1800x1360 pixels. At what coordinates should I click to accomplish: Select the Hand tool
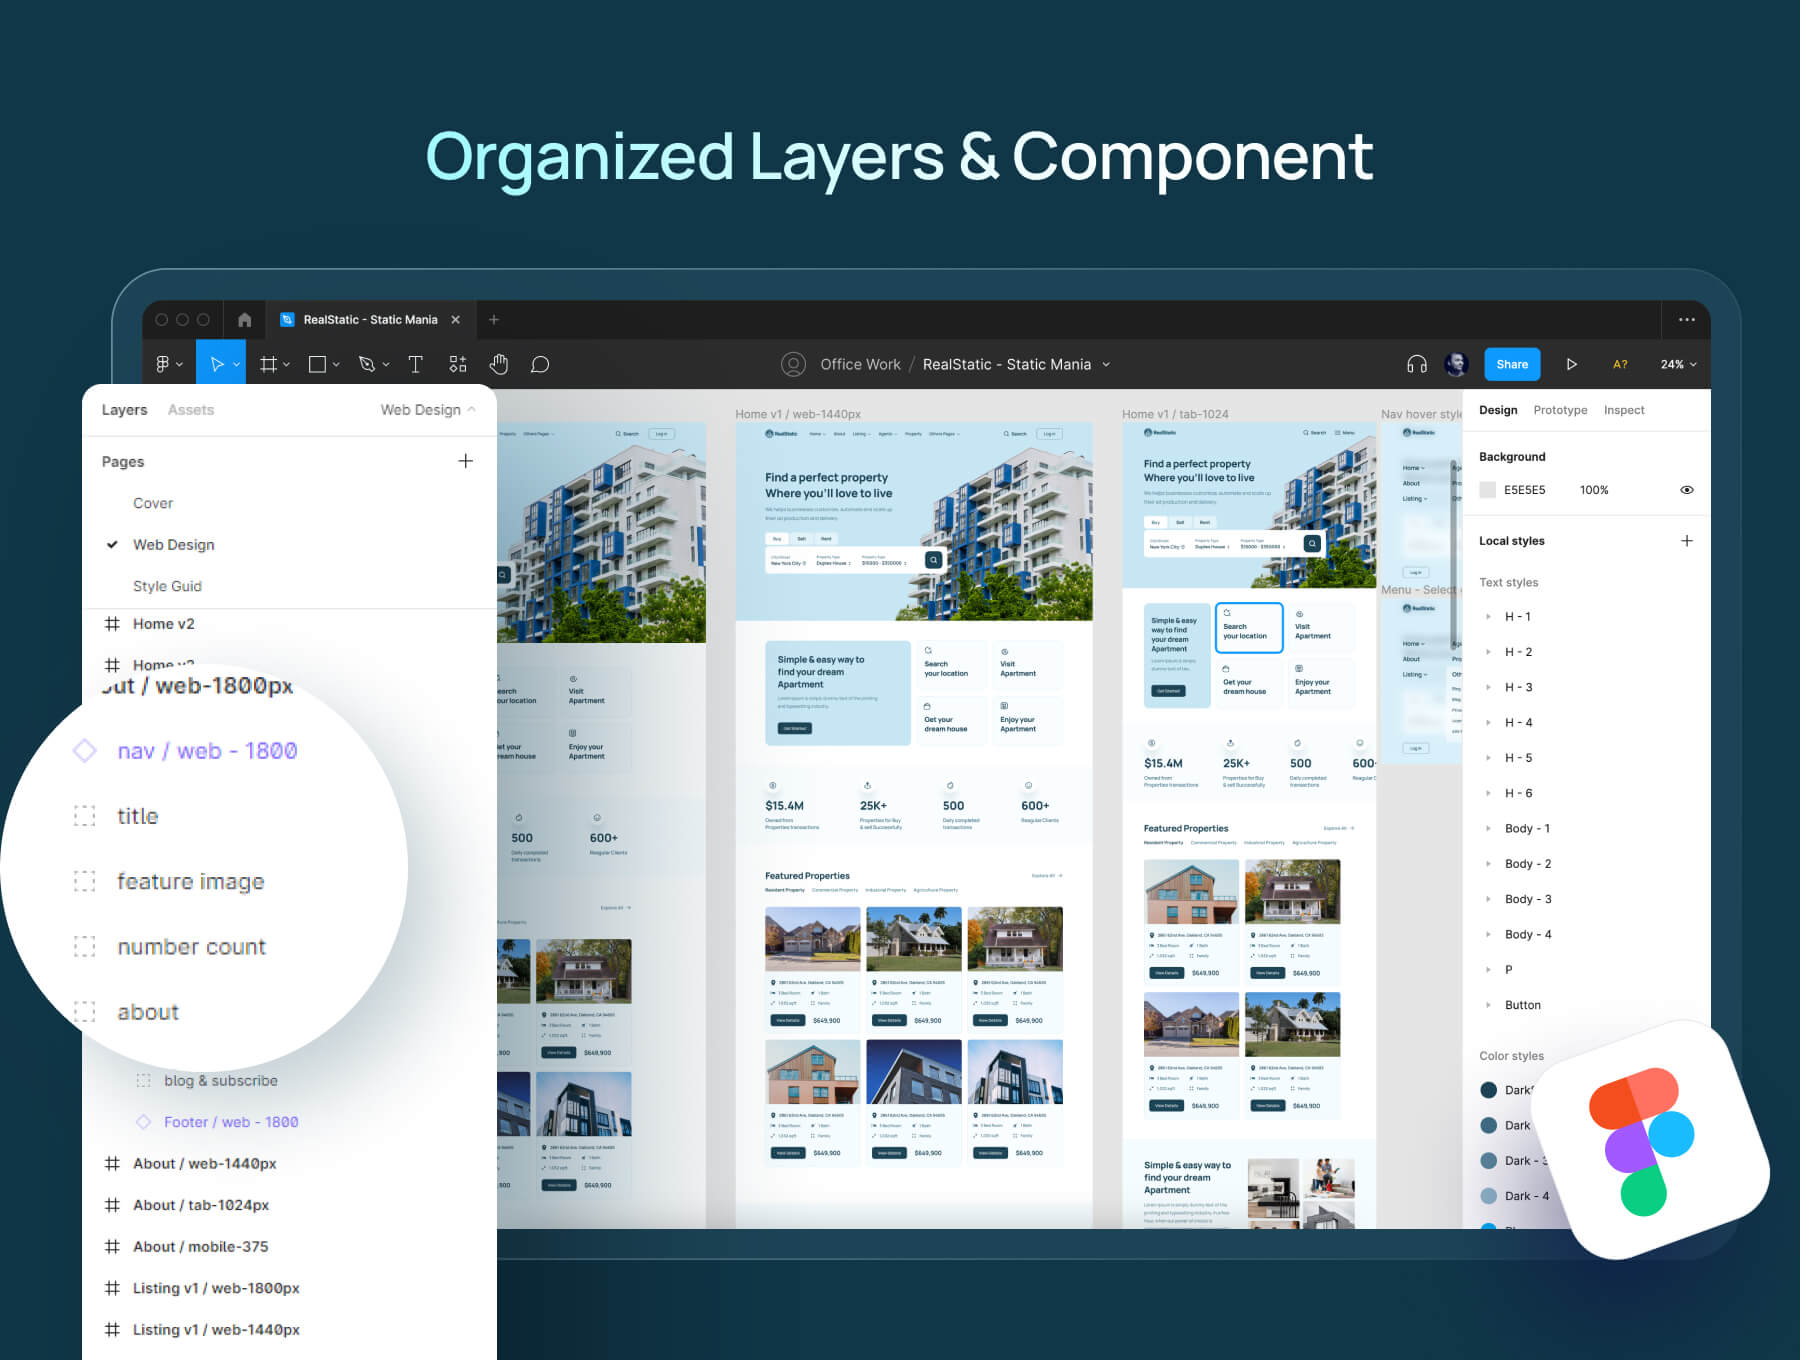pos(498,365)
